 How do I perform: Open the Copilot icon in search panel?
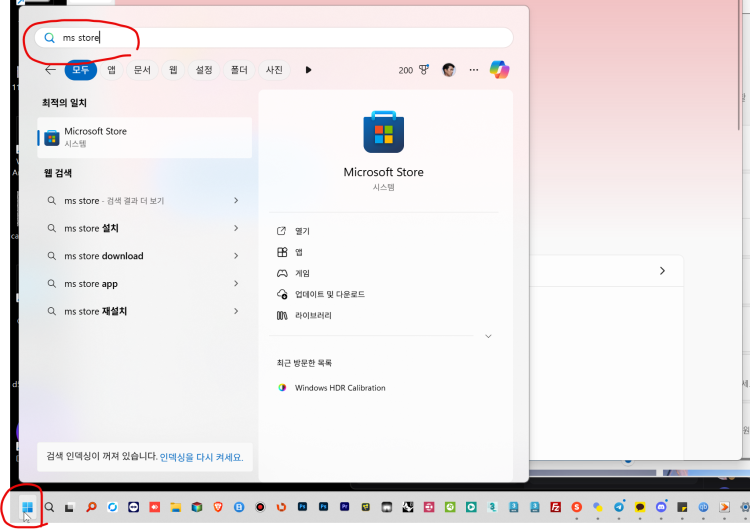(499, 70)
